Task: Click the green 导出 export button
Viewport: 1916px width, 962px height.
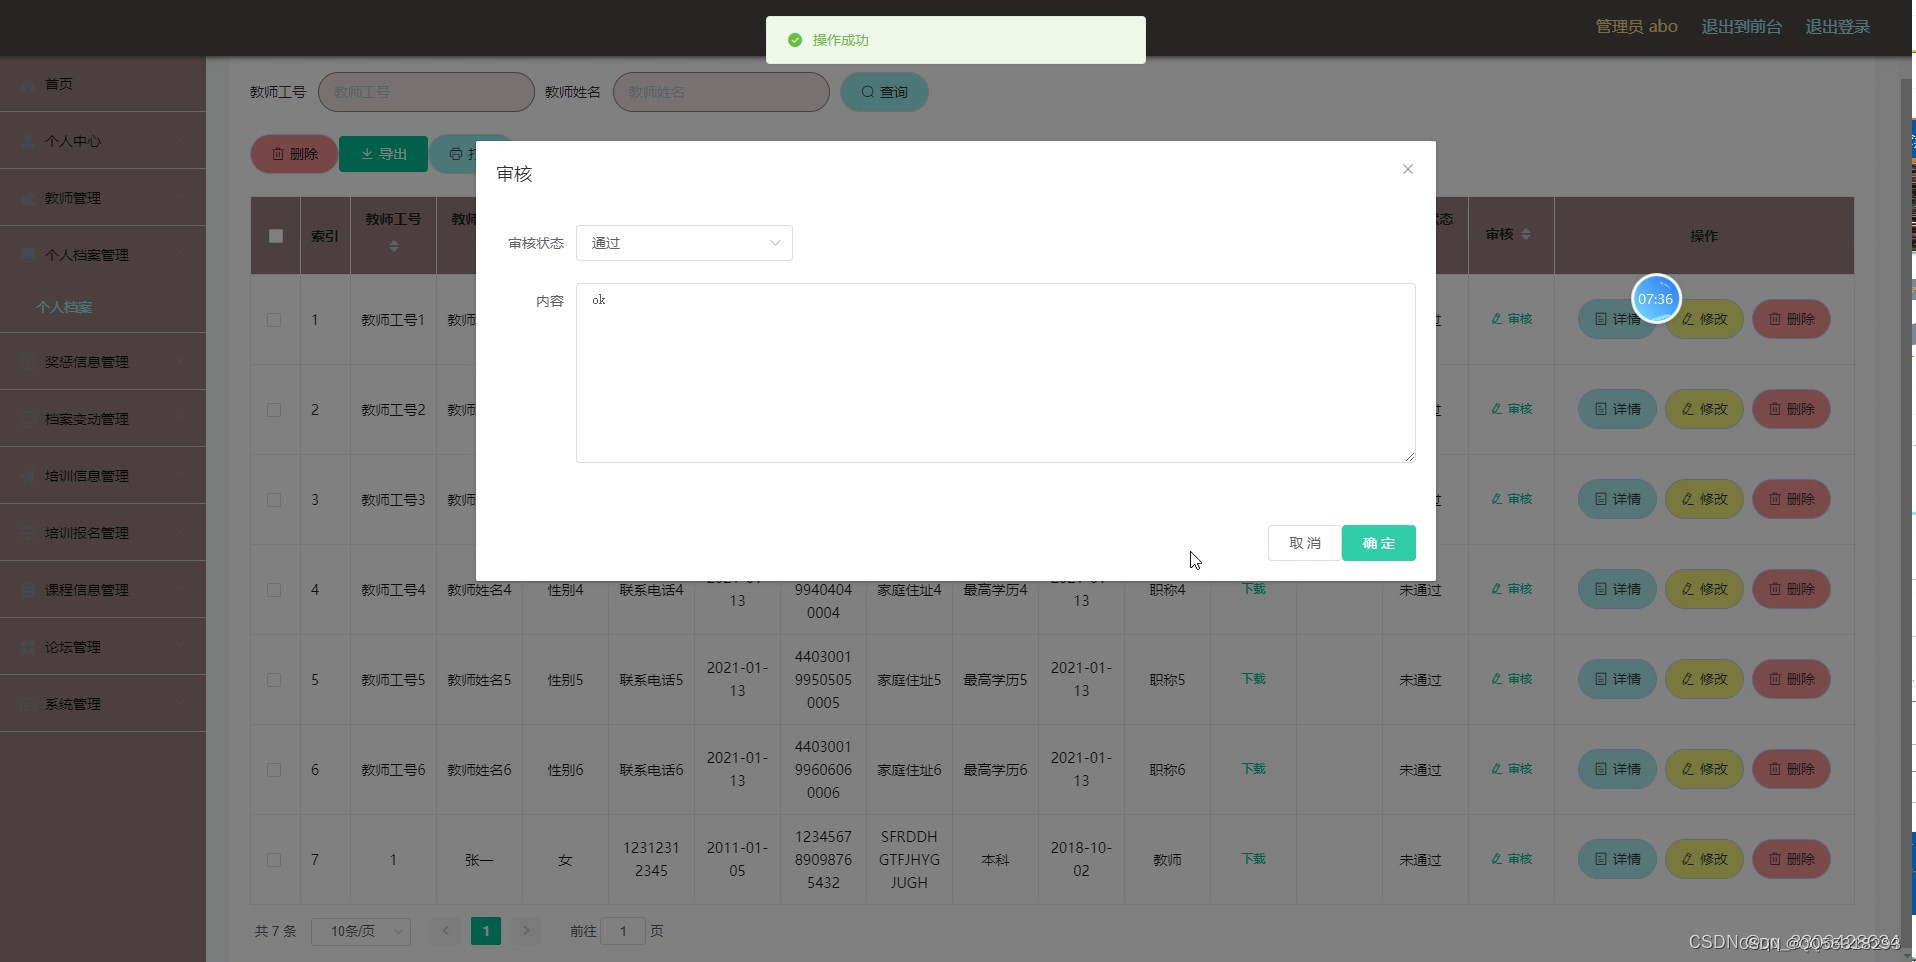Action: [384, 154]
